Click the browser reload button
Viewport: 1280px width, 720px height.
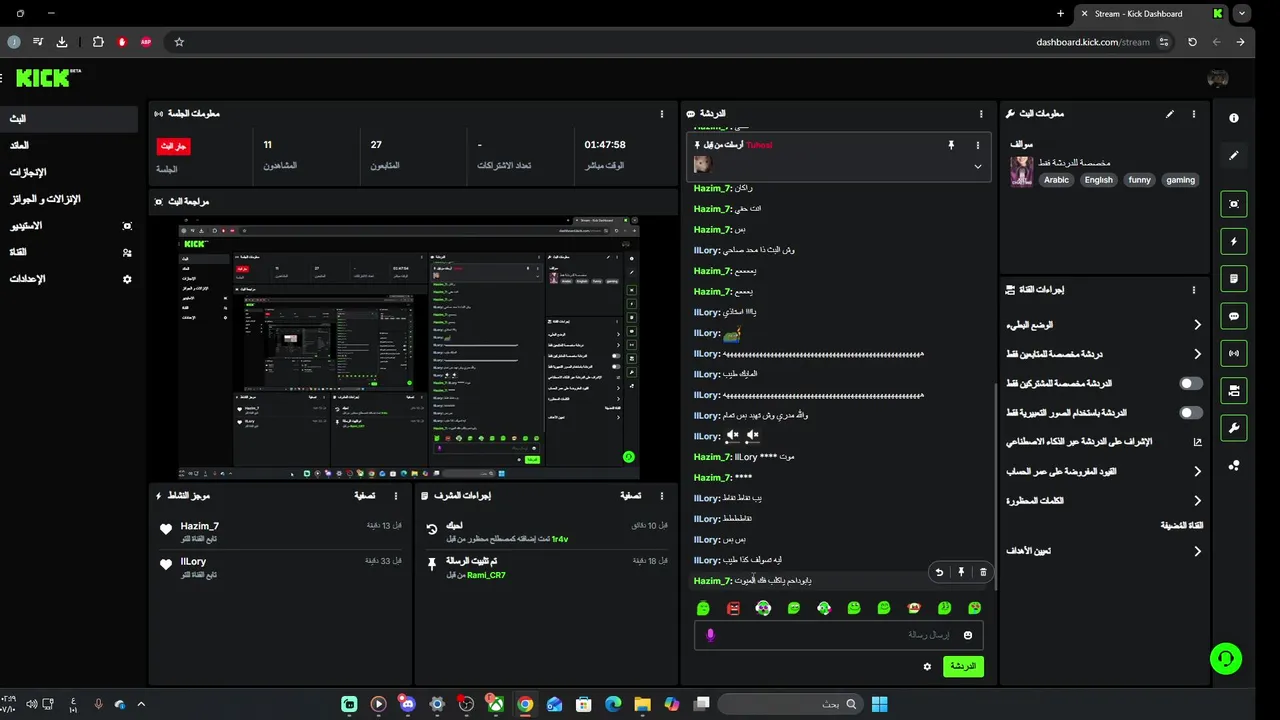point(1192,42)
